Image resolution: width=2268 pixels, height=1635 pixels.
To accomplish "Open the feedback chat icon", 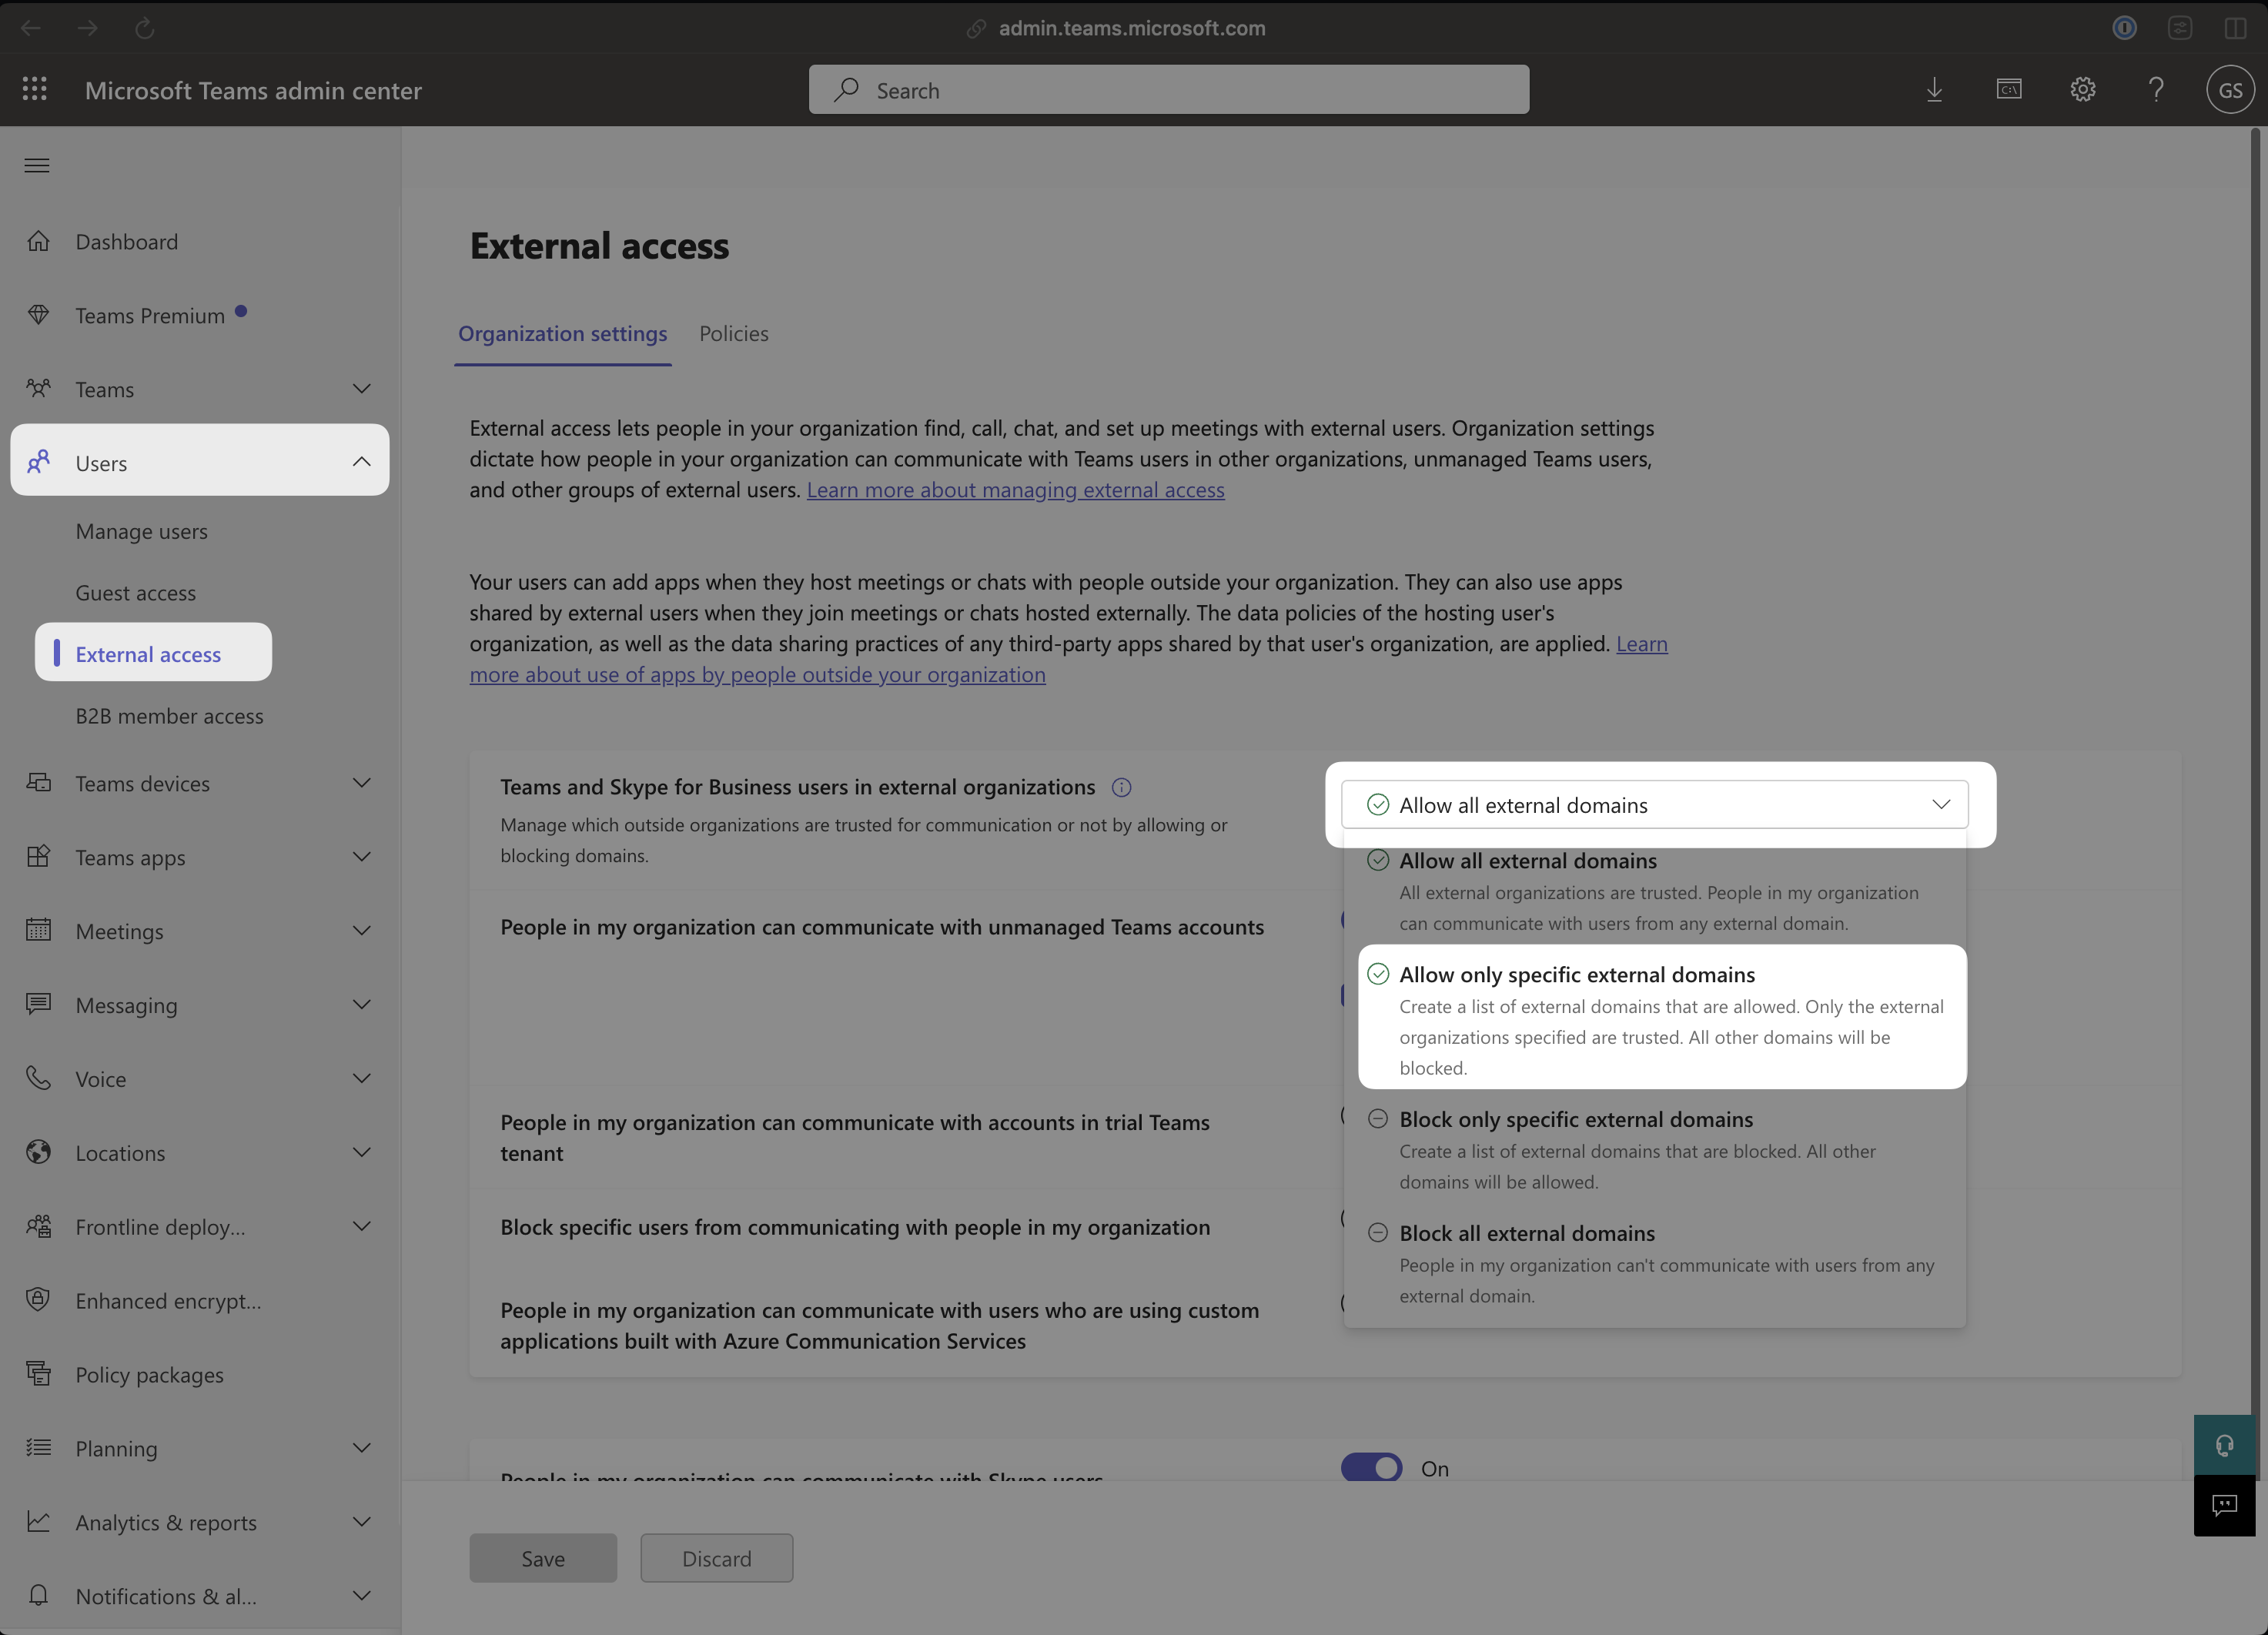I will [2224, 1505].
